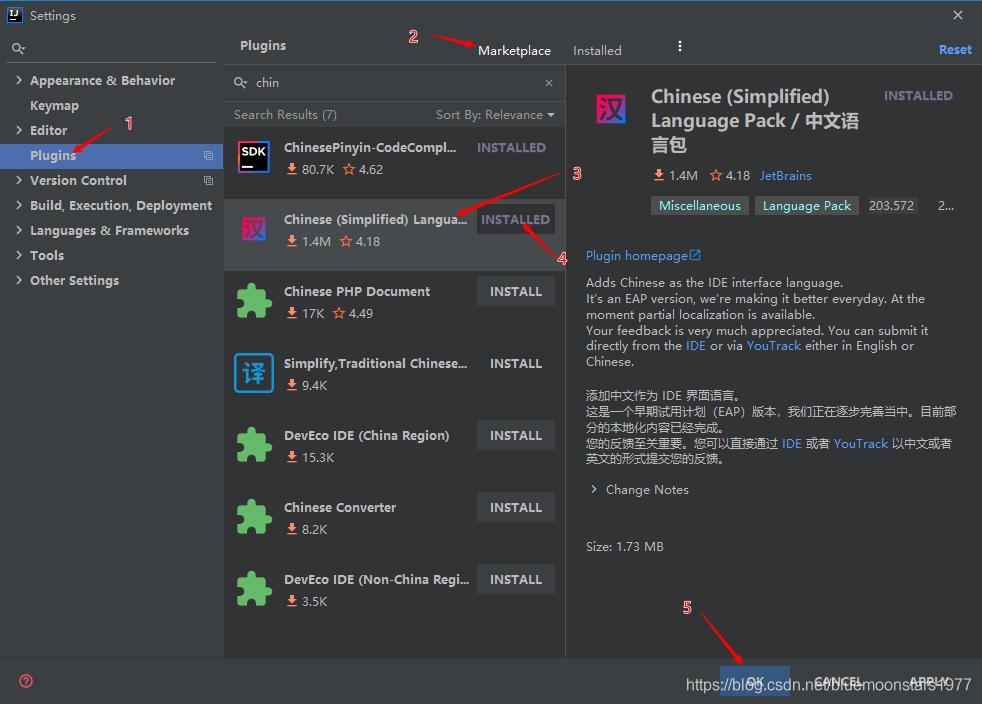
Task: Click the settings search field at top left
Action: pyautogui.click(x=111, y=48)
